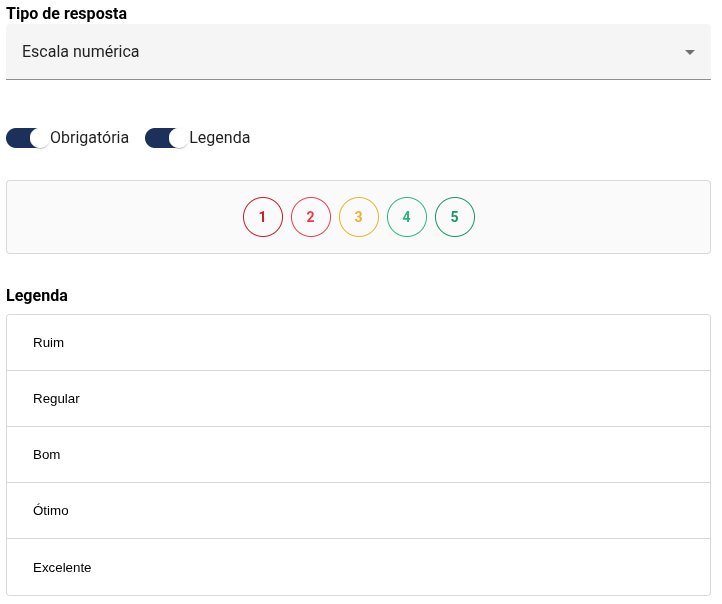Edit the "Ruim" legend field
Screen dimensions: 722x604
coord(358,343)
